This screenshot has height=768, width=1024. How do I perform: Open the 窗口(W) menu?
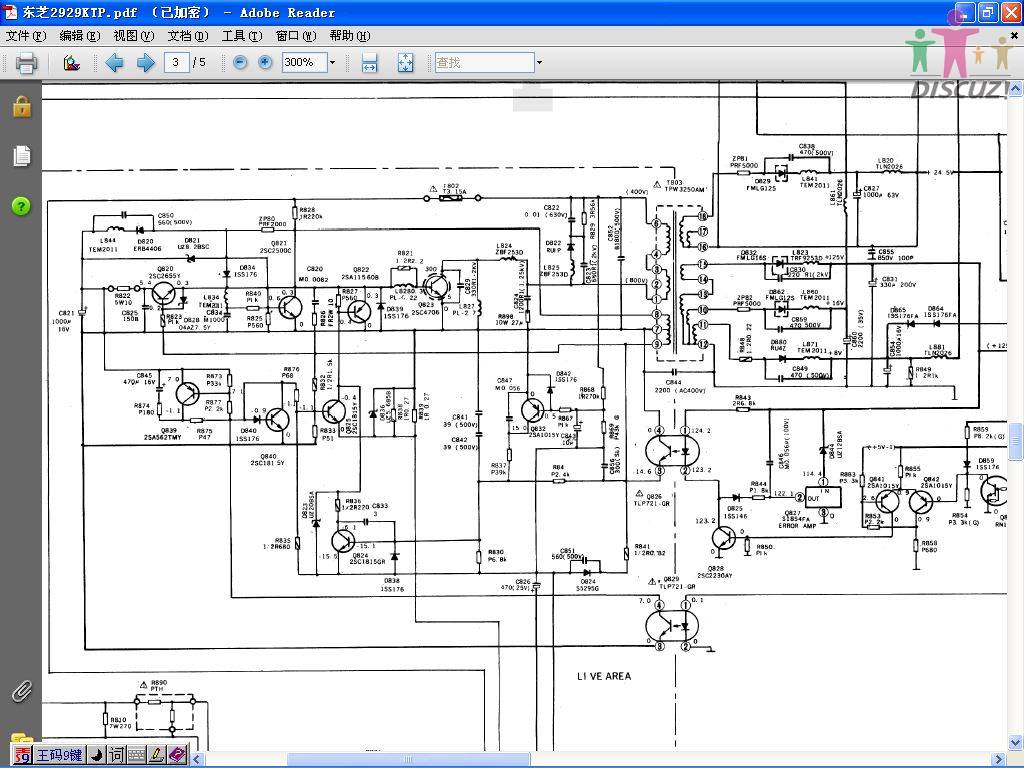[296, 35]
